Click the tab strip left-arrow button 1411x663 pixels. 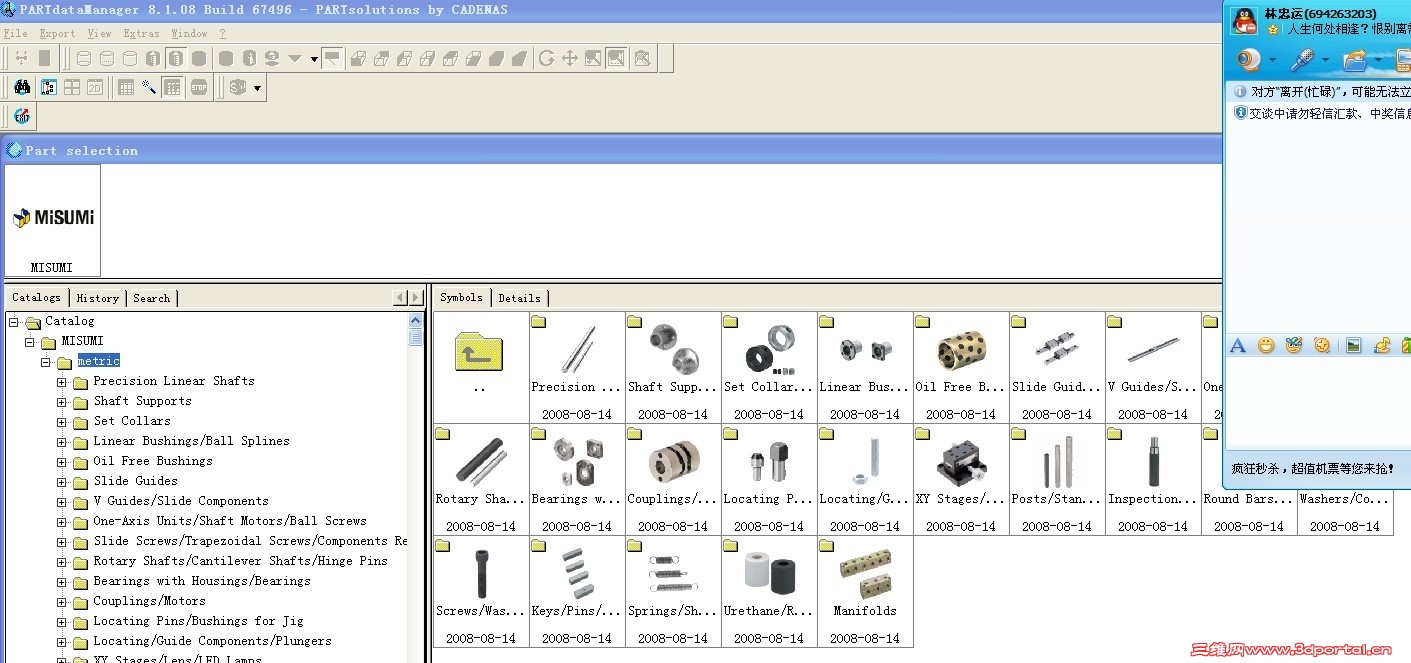click(x=400, y=298)
